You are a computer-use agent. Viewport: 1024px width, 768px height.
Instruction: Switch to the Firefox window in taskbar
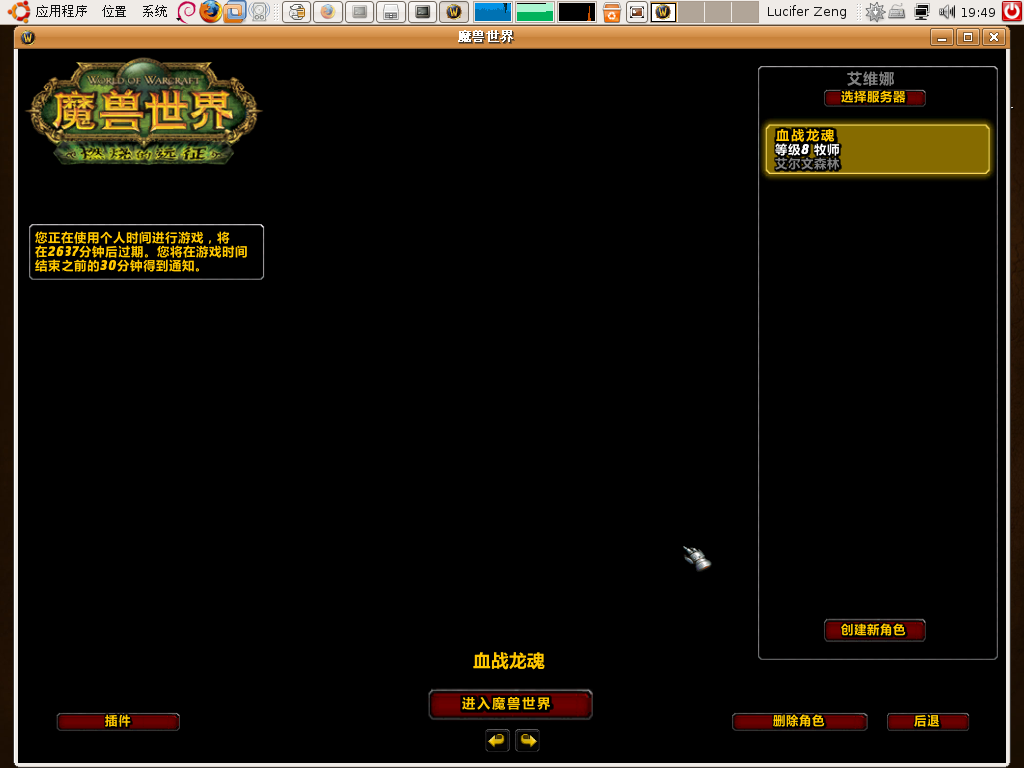(327, 12)
